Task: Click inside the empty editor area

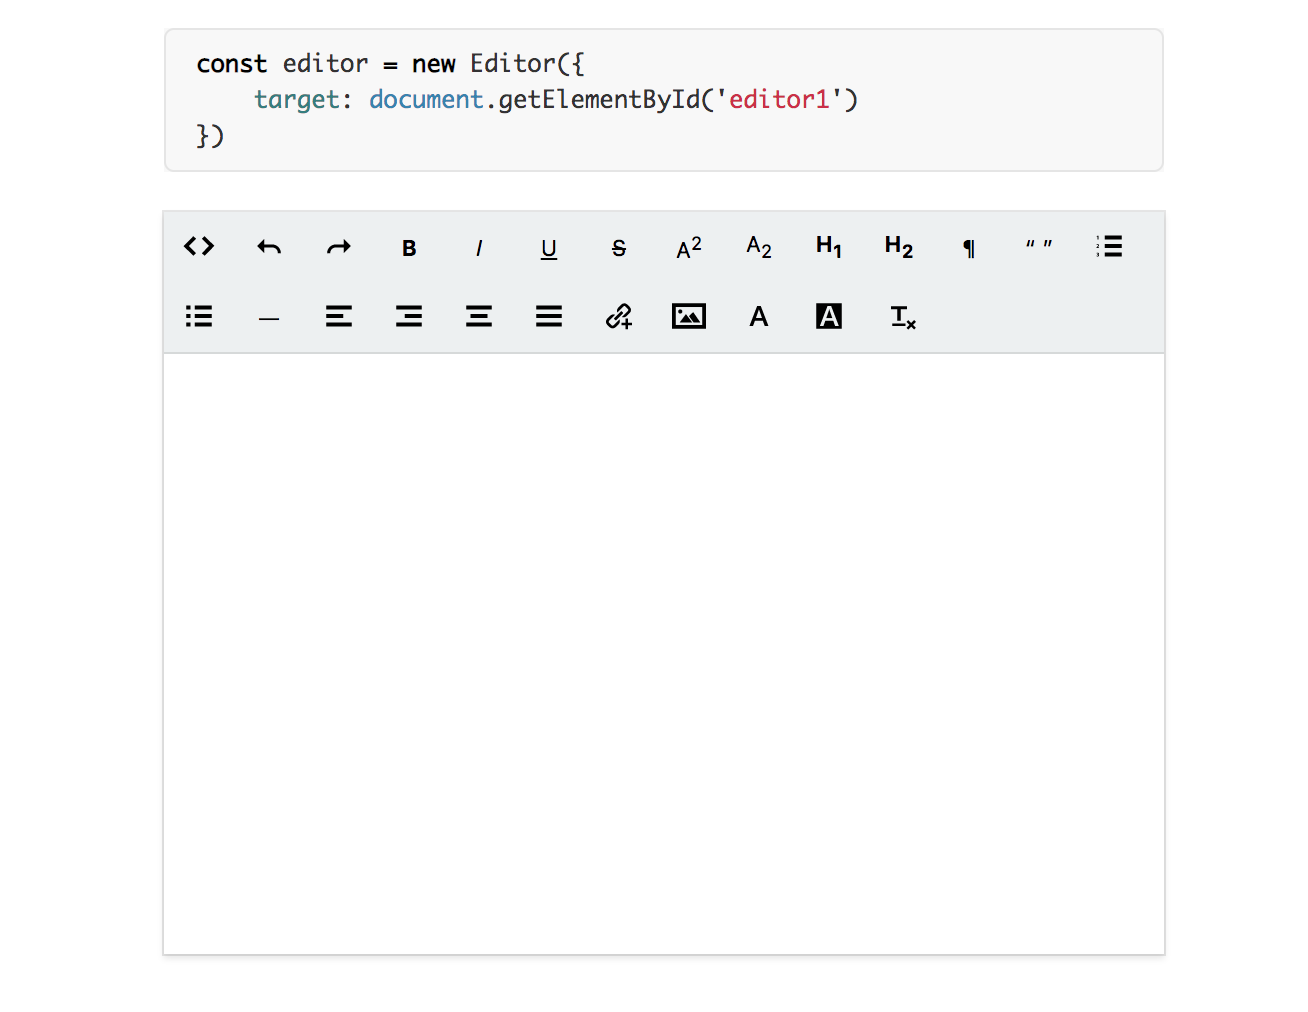Action: pos(663,650)
